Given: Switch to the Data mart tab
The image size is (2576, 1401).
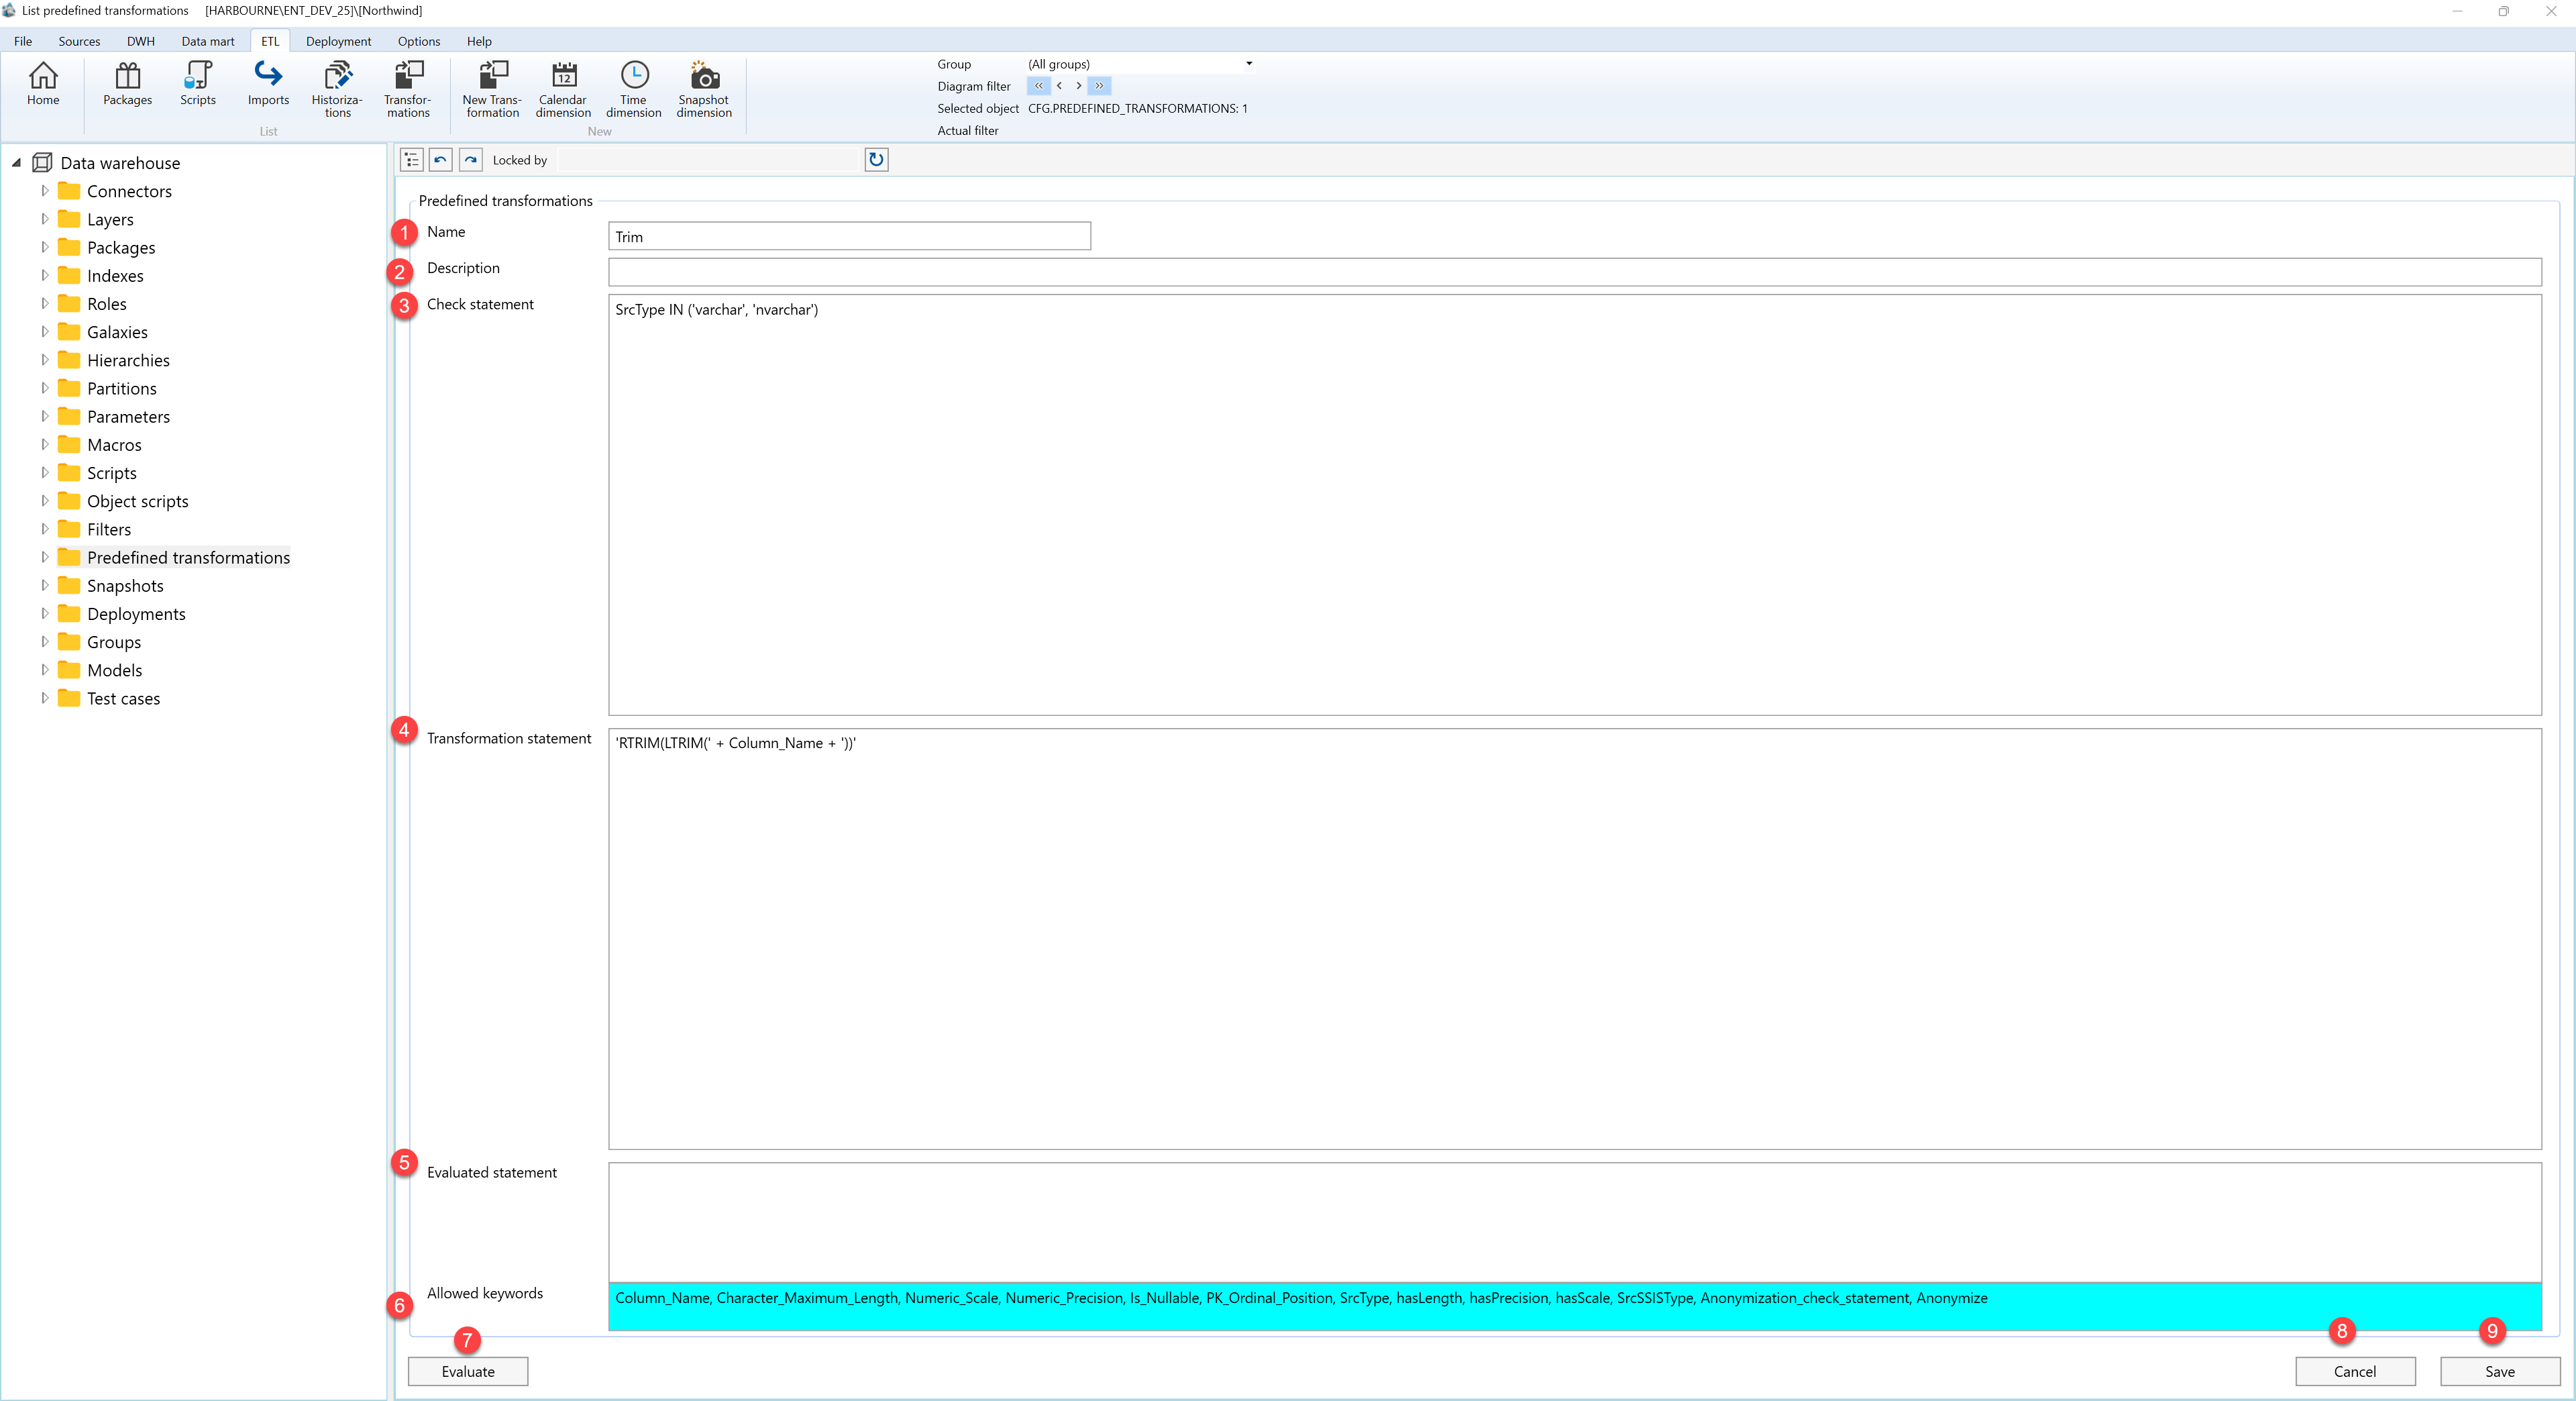Looking at the screenshot, I should (x=208, y=41).
